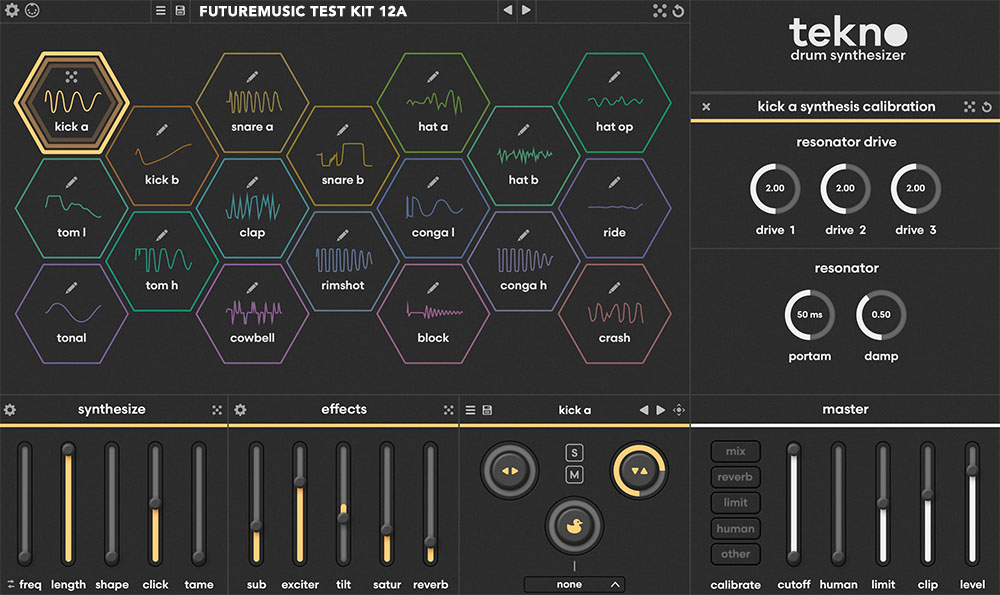Randomize calibration panel with dice icon

[969, 107]
